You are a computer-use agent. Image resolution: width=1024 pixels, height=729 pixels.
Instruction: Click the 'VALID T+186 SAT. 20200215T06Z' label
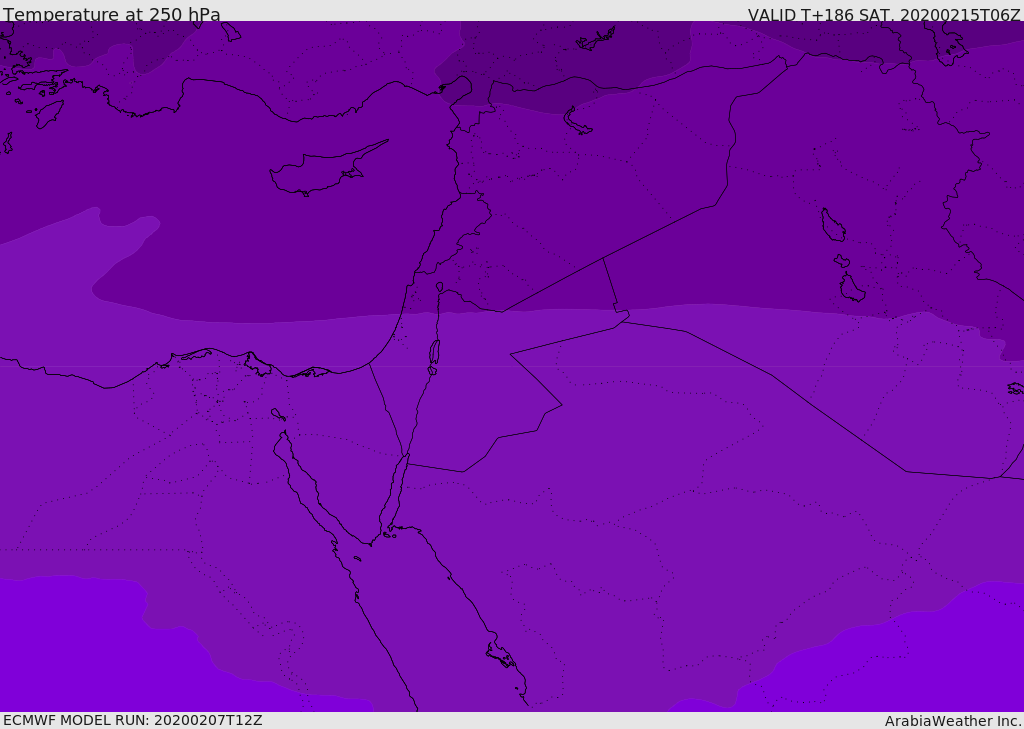pos(884,15)
